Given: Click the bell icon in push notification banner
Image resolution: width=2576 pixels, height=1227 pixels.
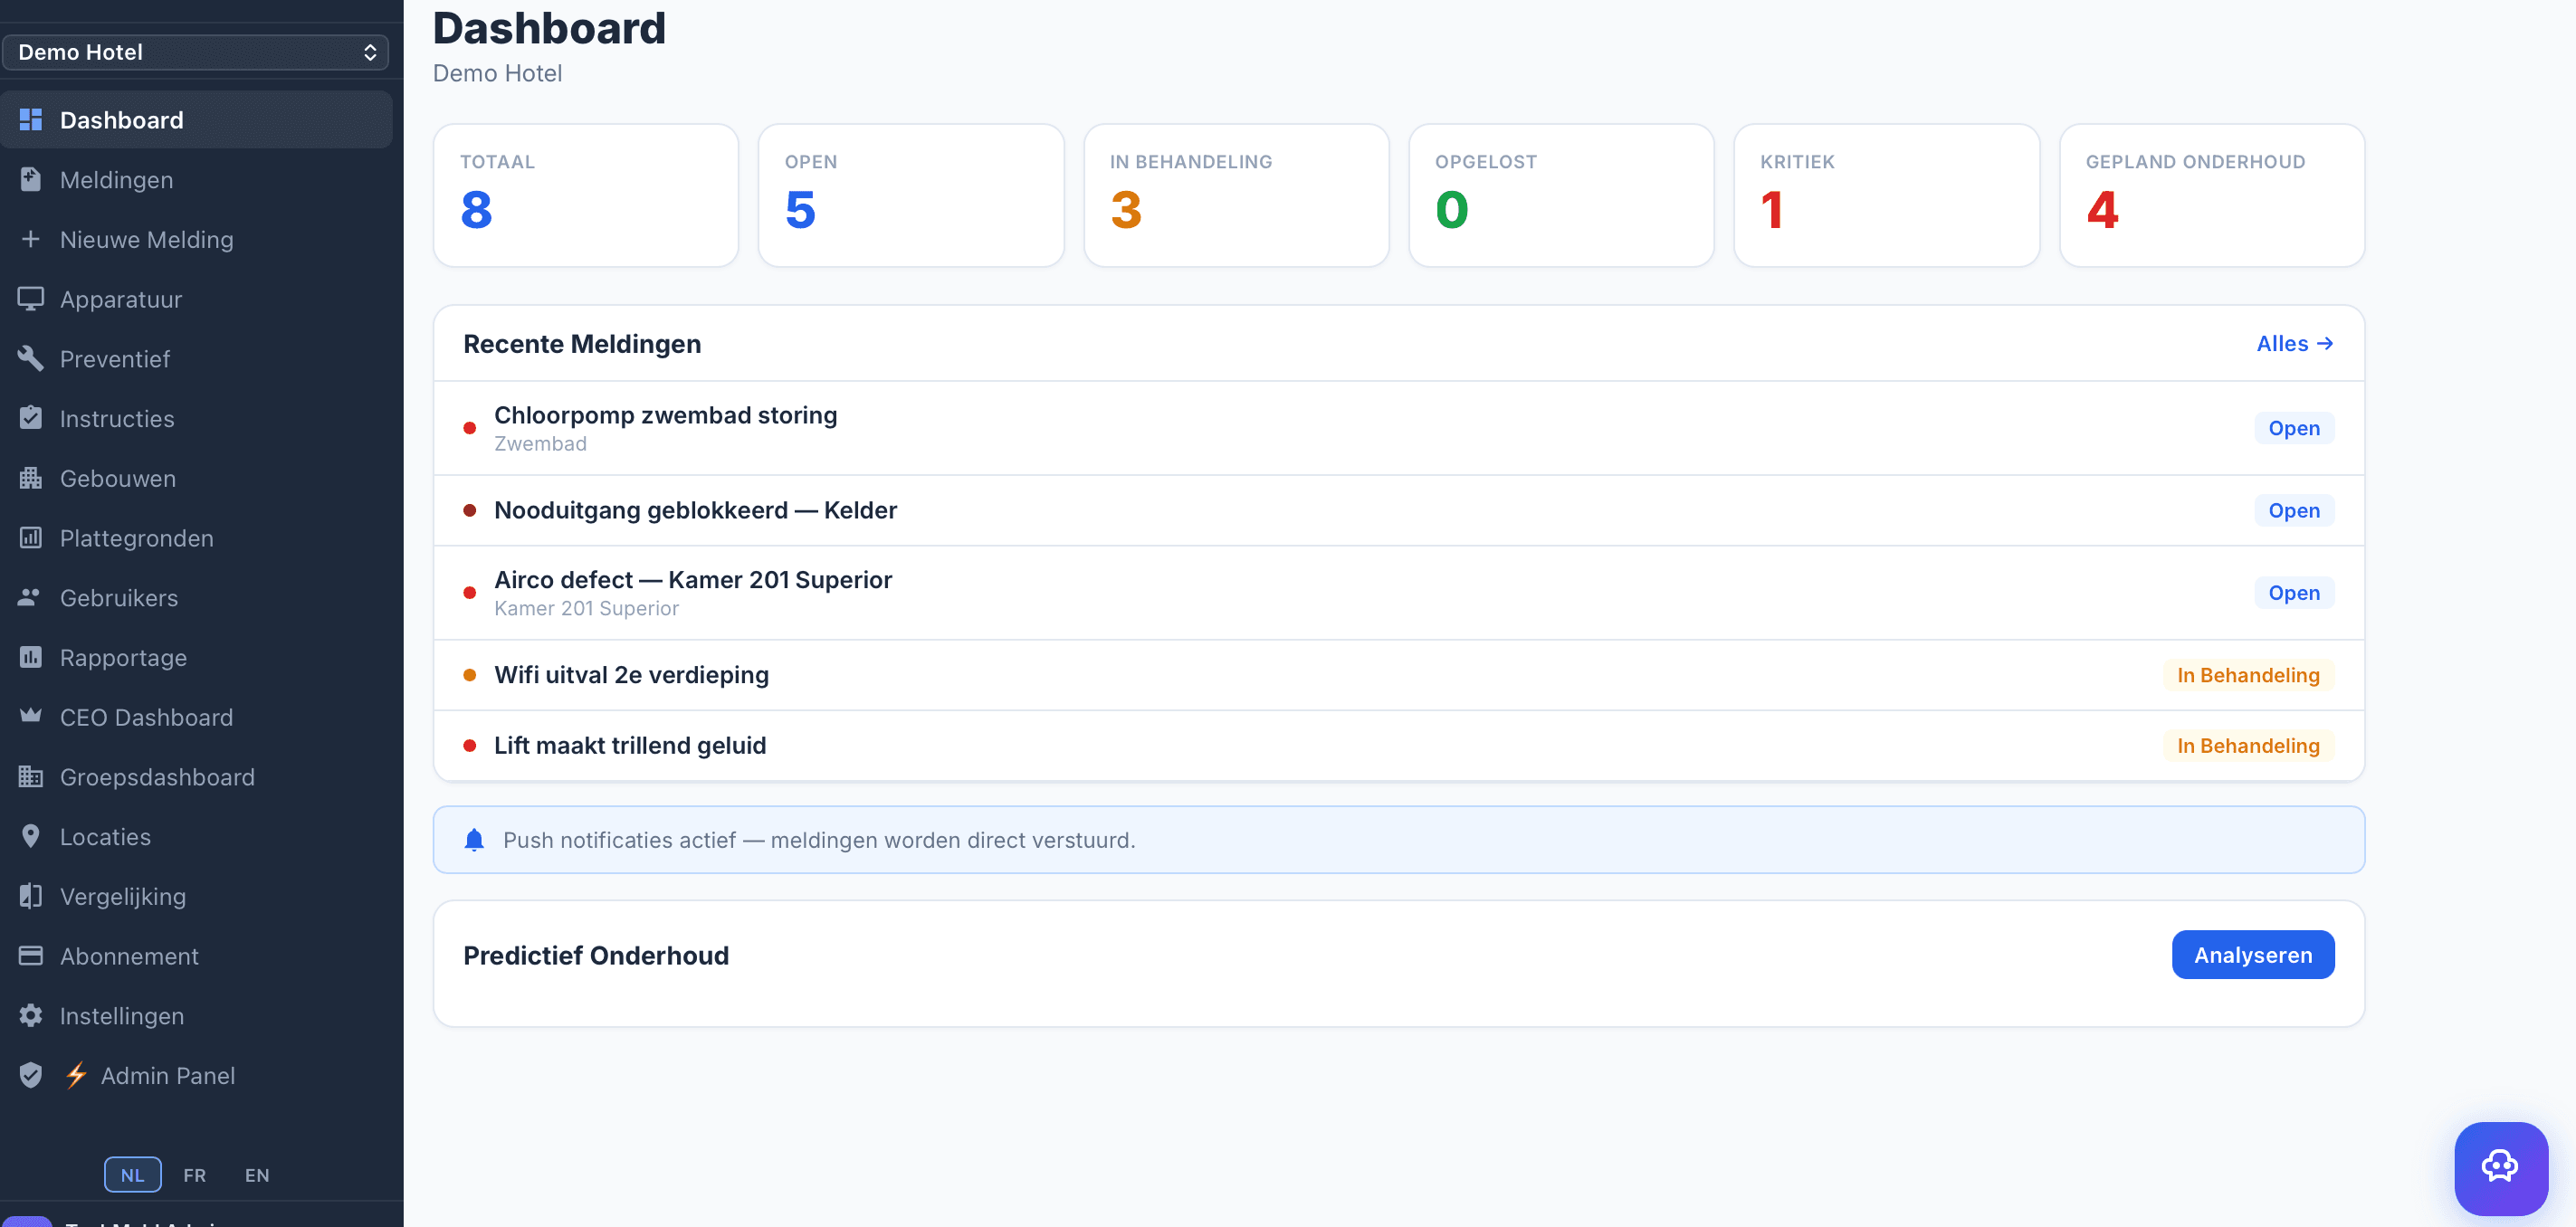Looking at the screenshot, I should (x=474, y=840).
